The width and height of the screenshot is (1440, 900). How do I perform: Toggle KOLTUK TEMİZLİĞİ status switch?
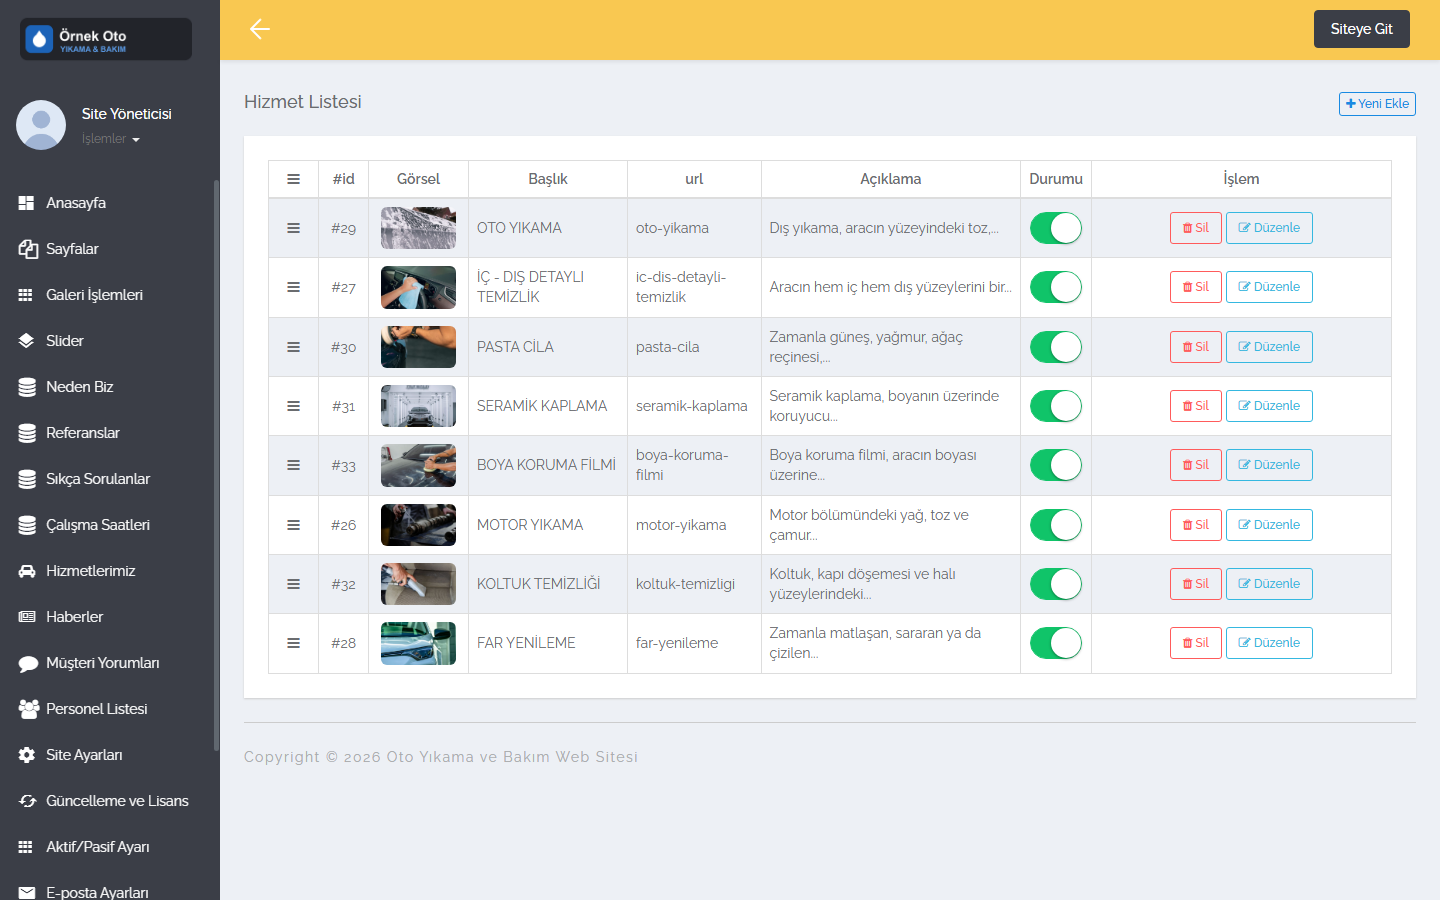pos(1056,584)
